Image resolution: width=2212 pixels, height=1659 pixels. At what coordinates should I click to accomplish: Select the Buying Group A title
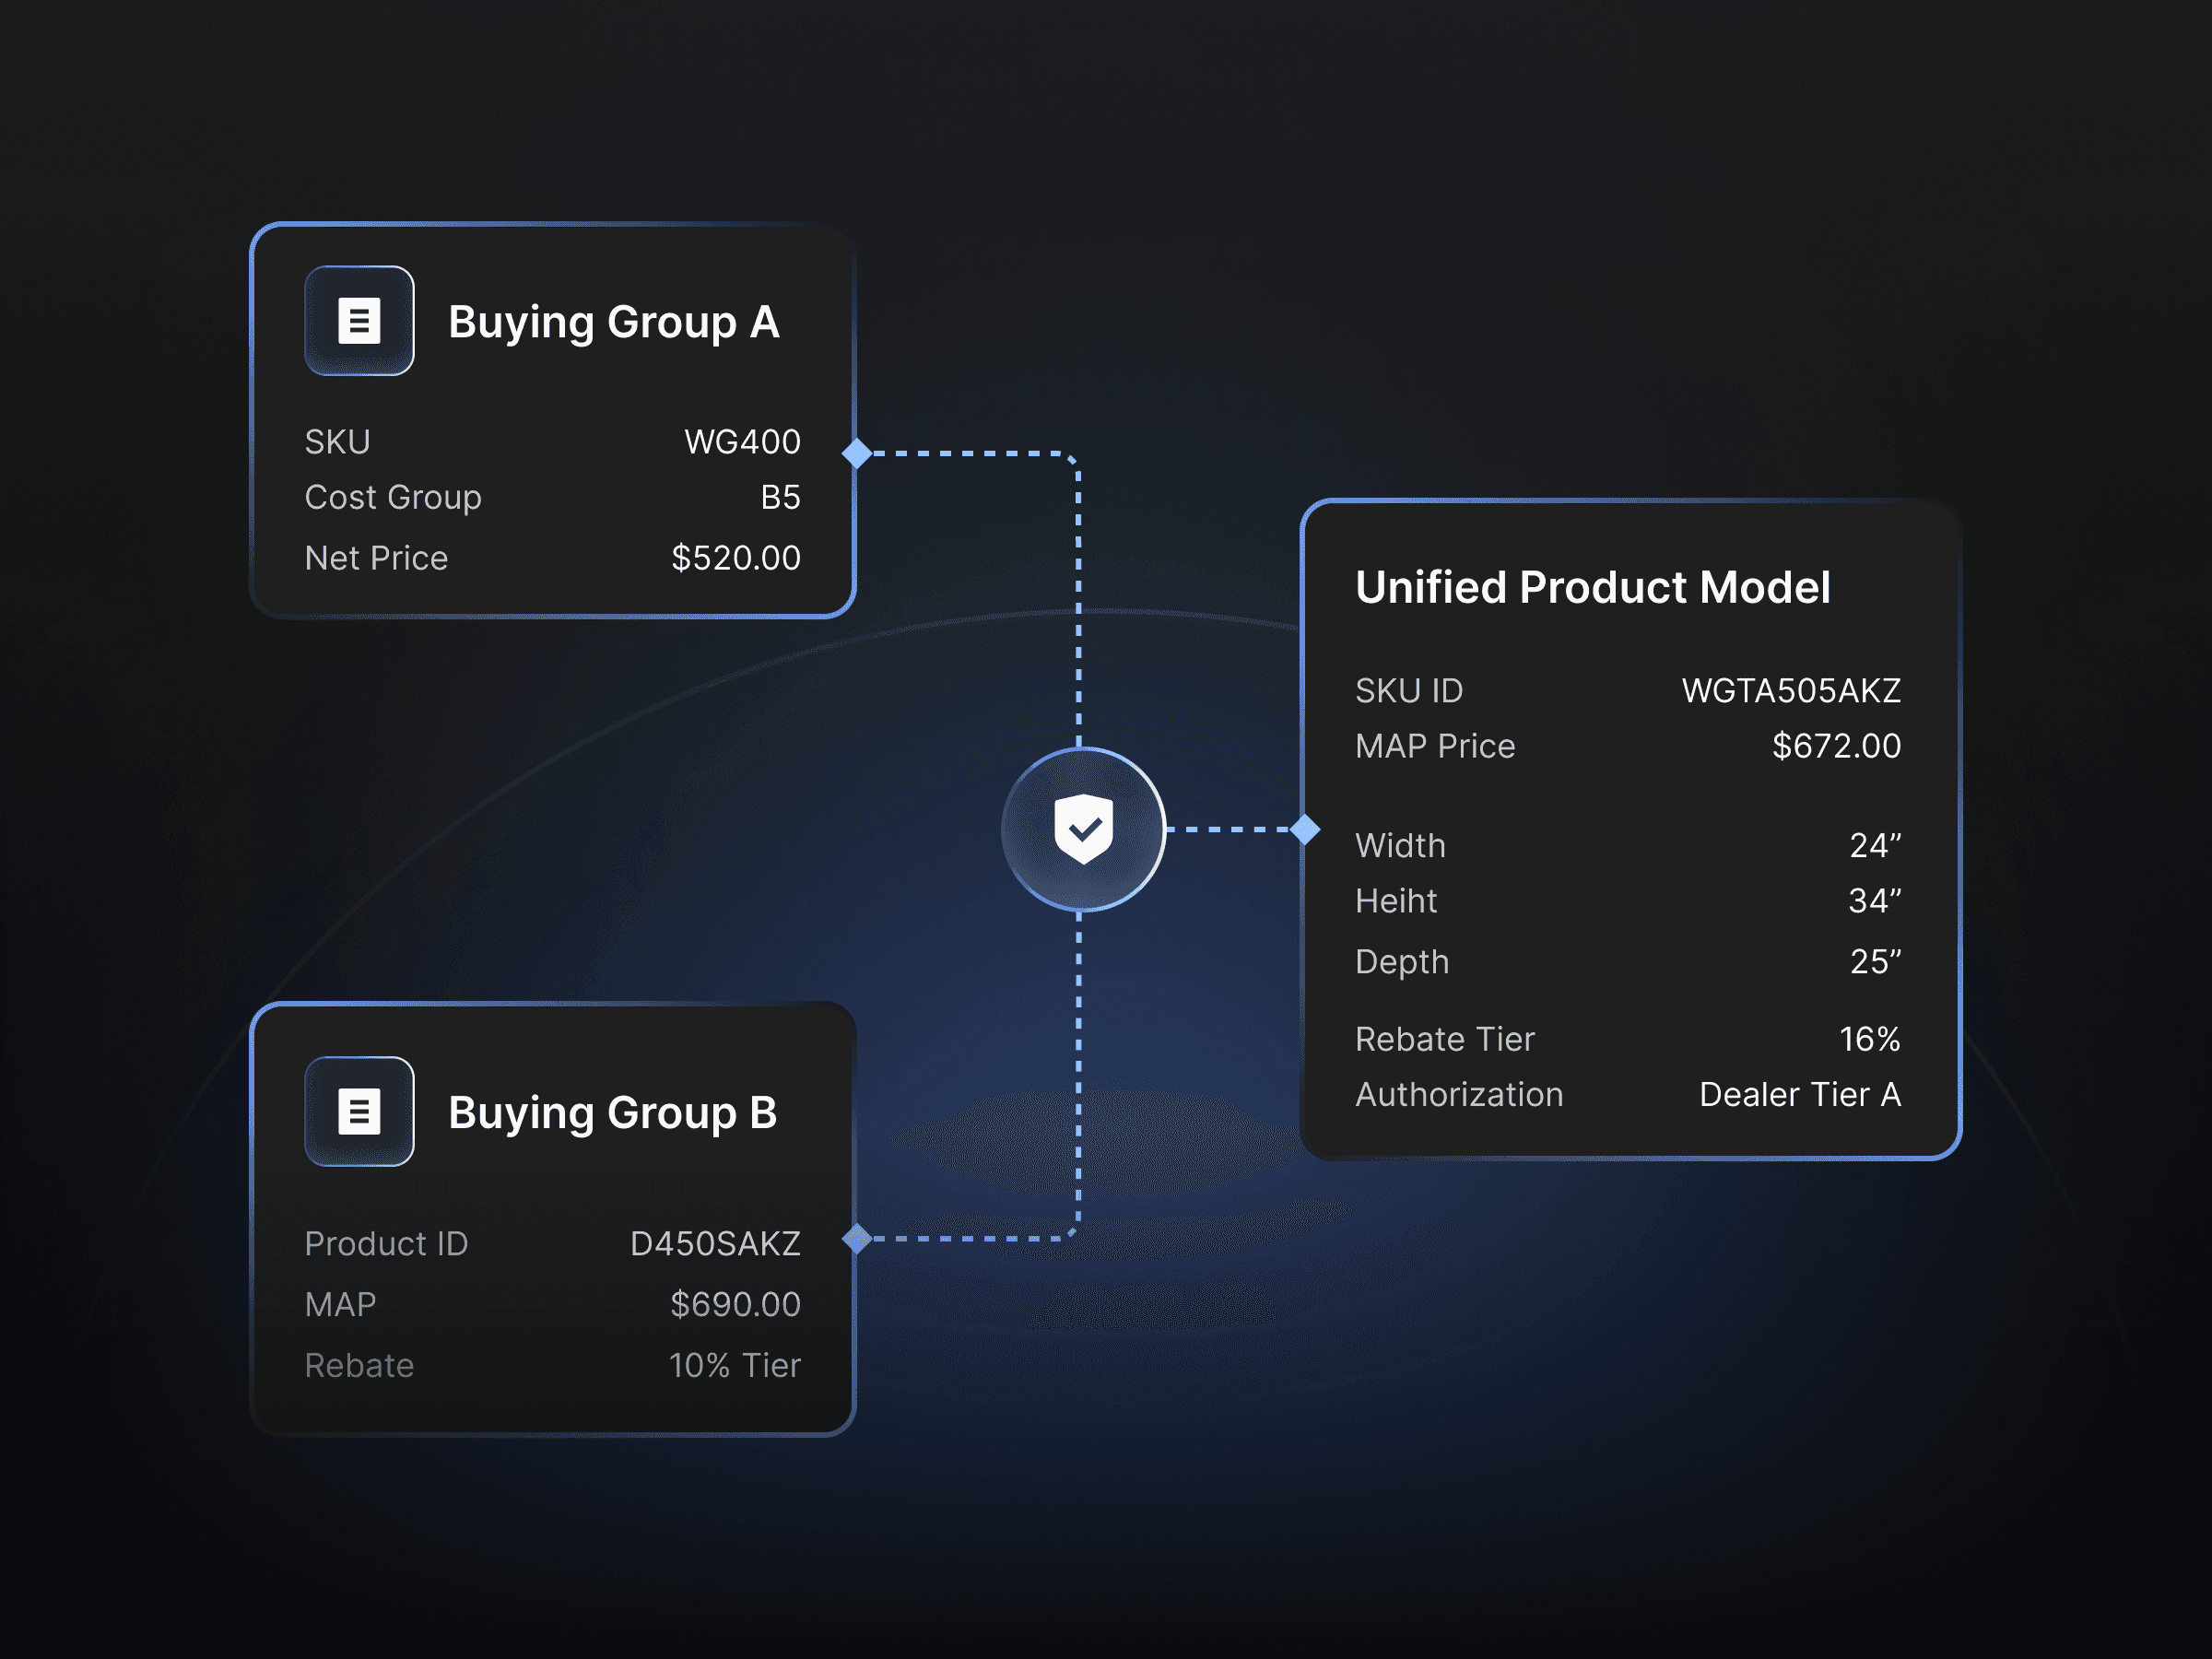[613, 322]
